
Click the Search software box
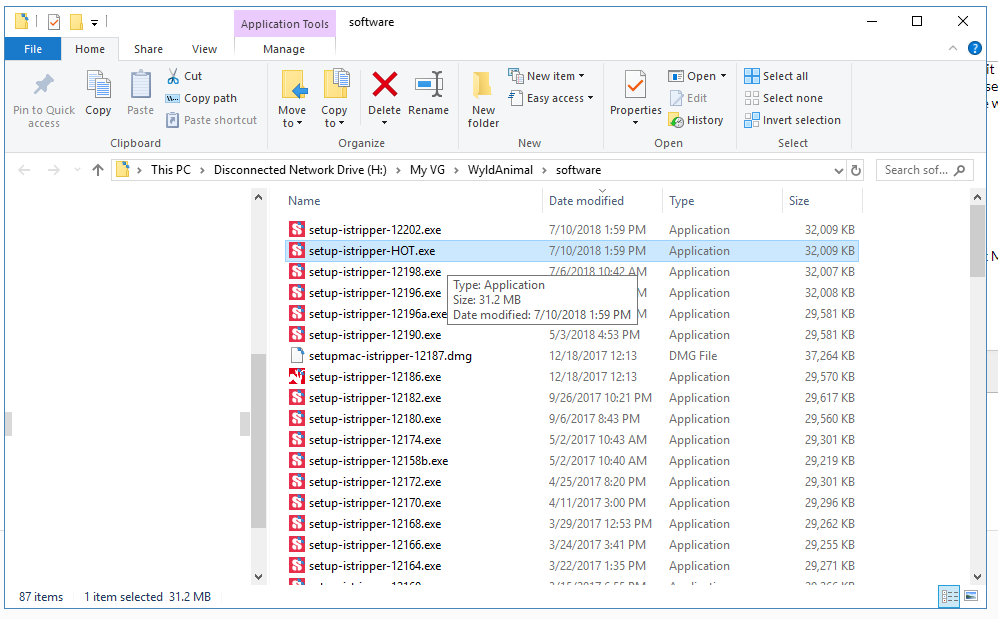coord(924,170)
